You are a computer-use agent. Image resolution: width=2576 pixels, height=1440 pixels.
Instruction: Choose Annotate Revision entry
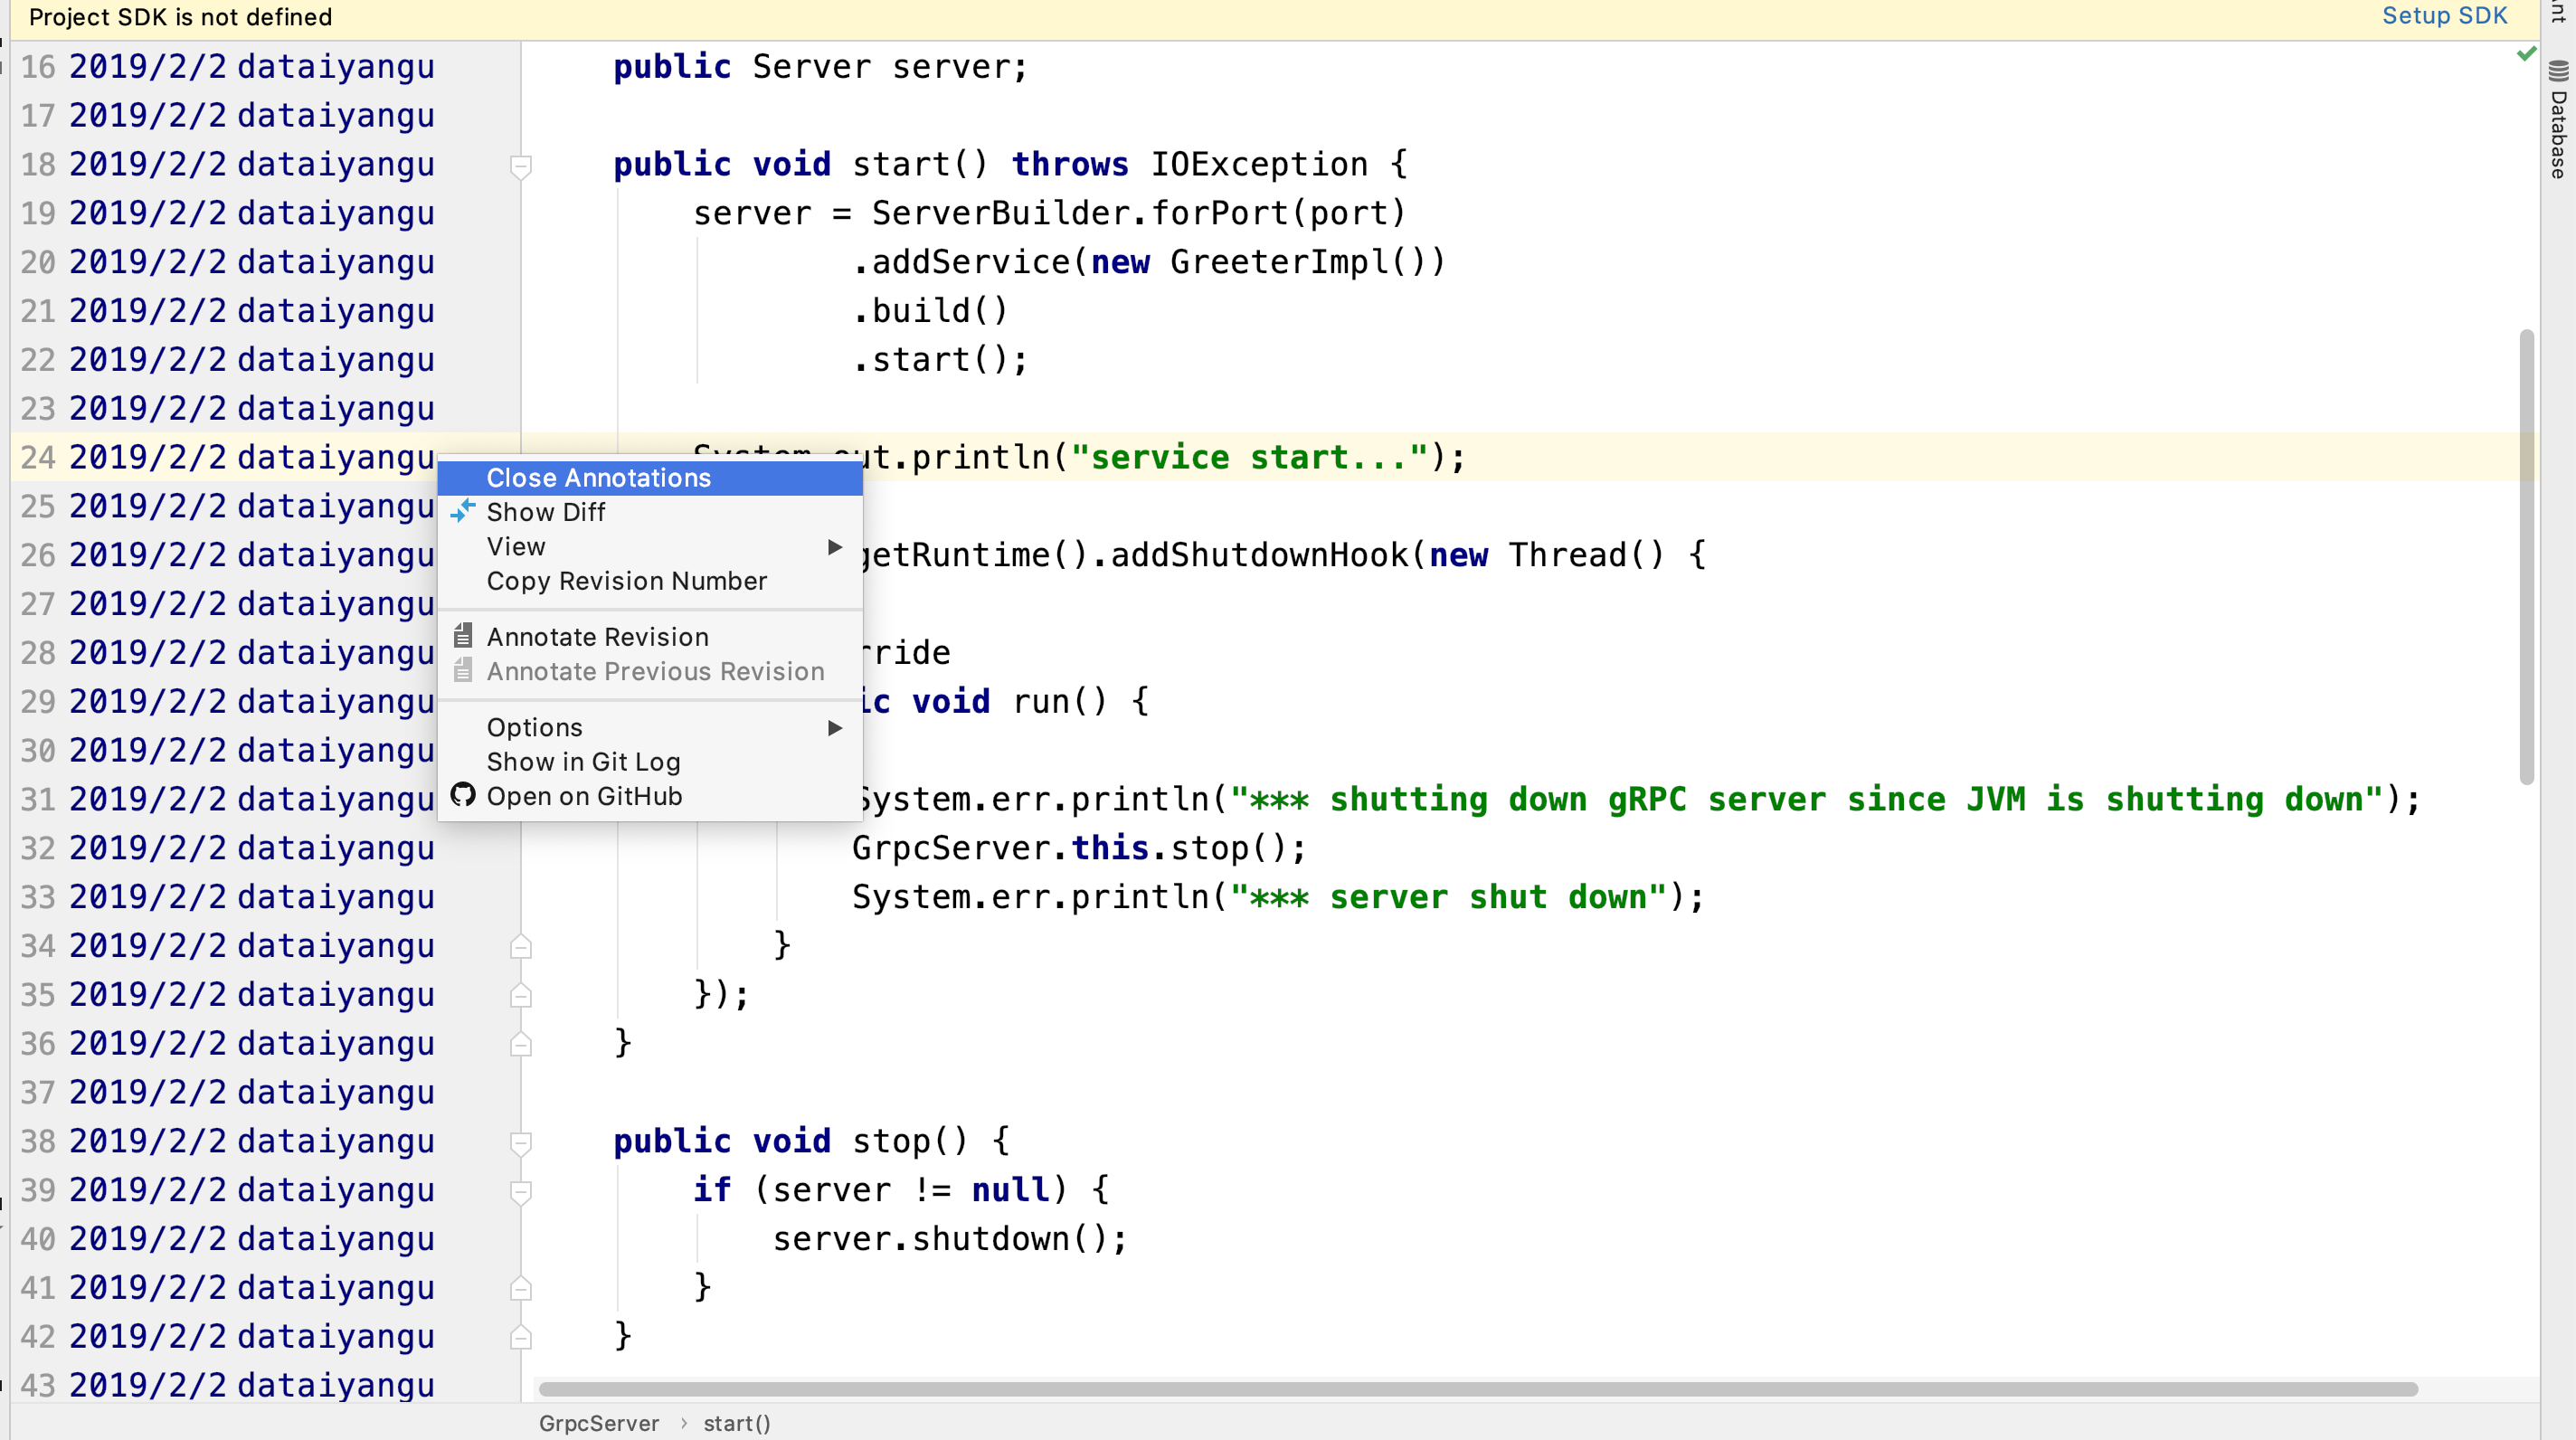point(650,637)
